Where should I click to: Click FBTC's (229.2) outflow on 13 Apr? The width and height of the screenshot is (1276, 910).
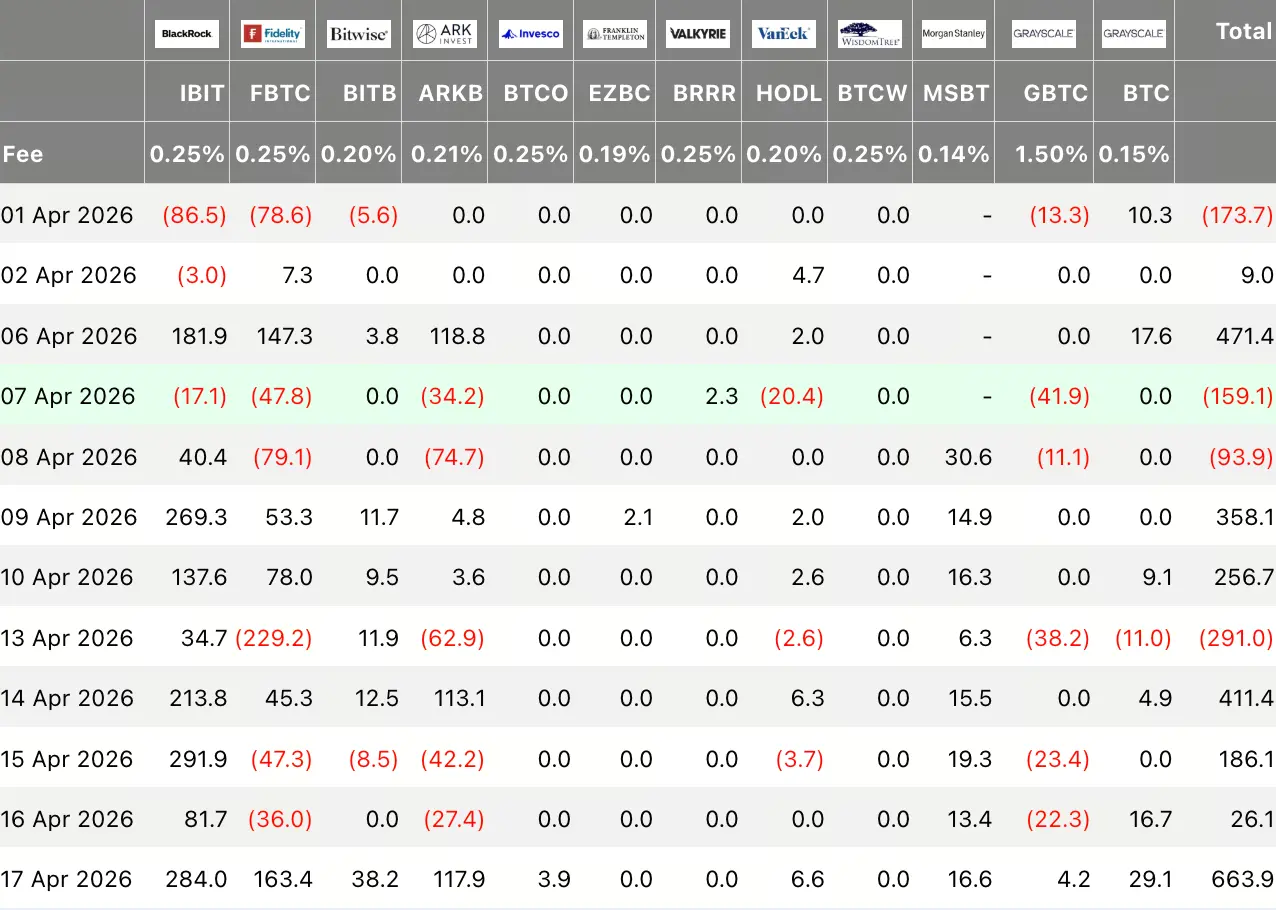[x=273, y=638]
